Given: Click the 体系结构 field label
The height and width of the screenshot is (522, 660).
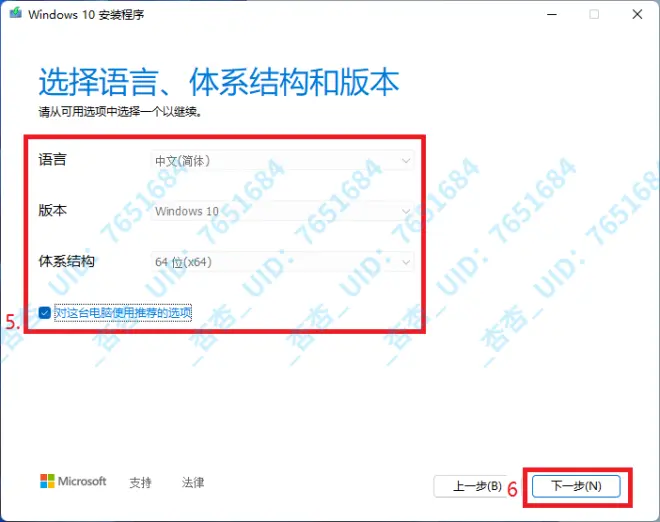Looking at the screenshot, I should pyautogui.click(x=67, y=261).
